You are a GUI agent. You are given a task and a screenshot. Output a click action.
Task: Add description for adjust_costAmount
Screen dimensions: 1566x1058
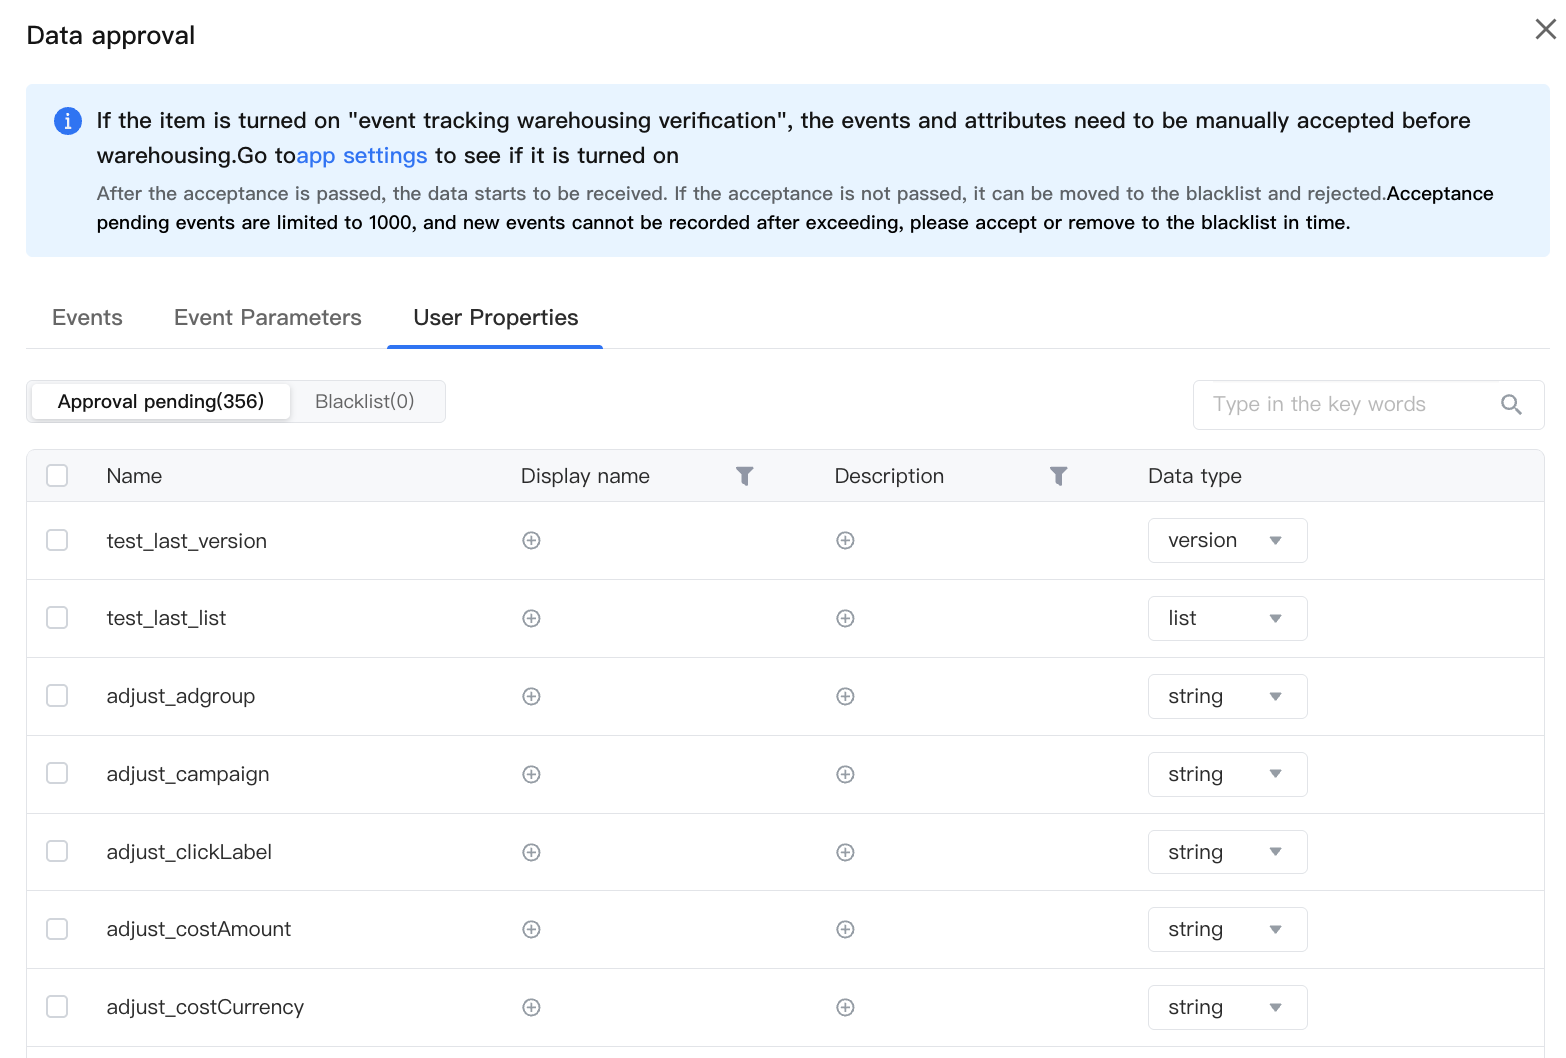click(845, 929)
